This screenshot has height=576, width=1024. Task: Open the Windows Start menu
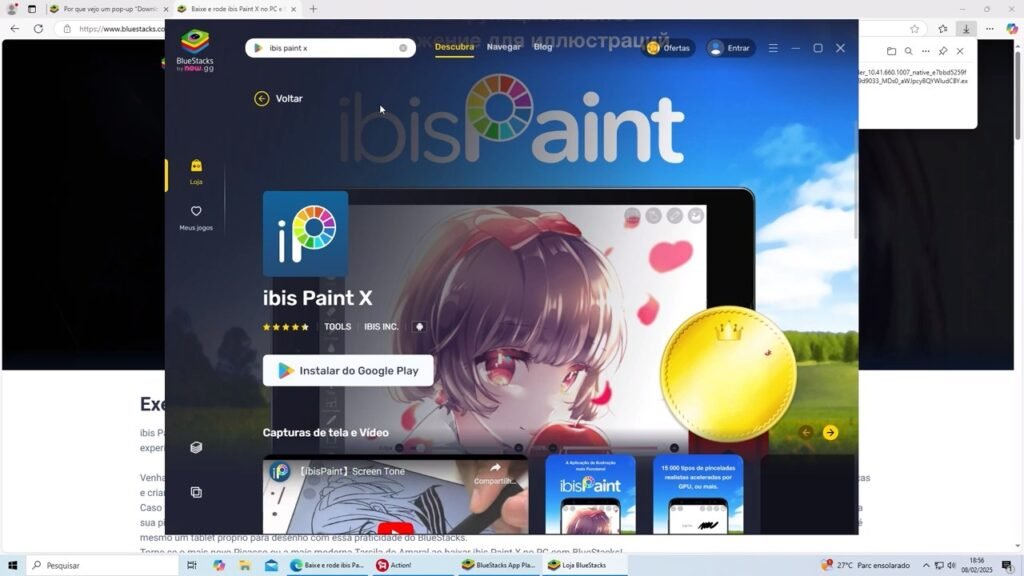coord(12,565)
